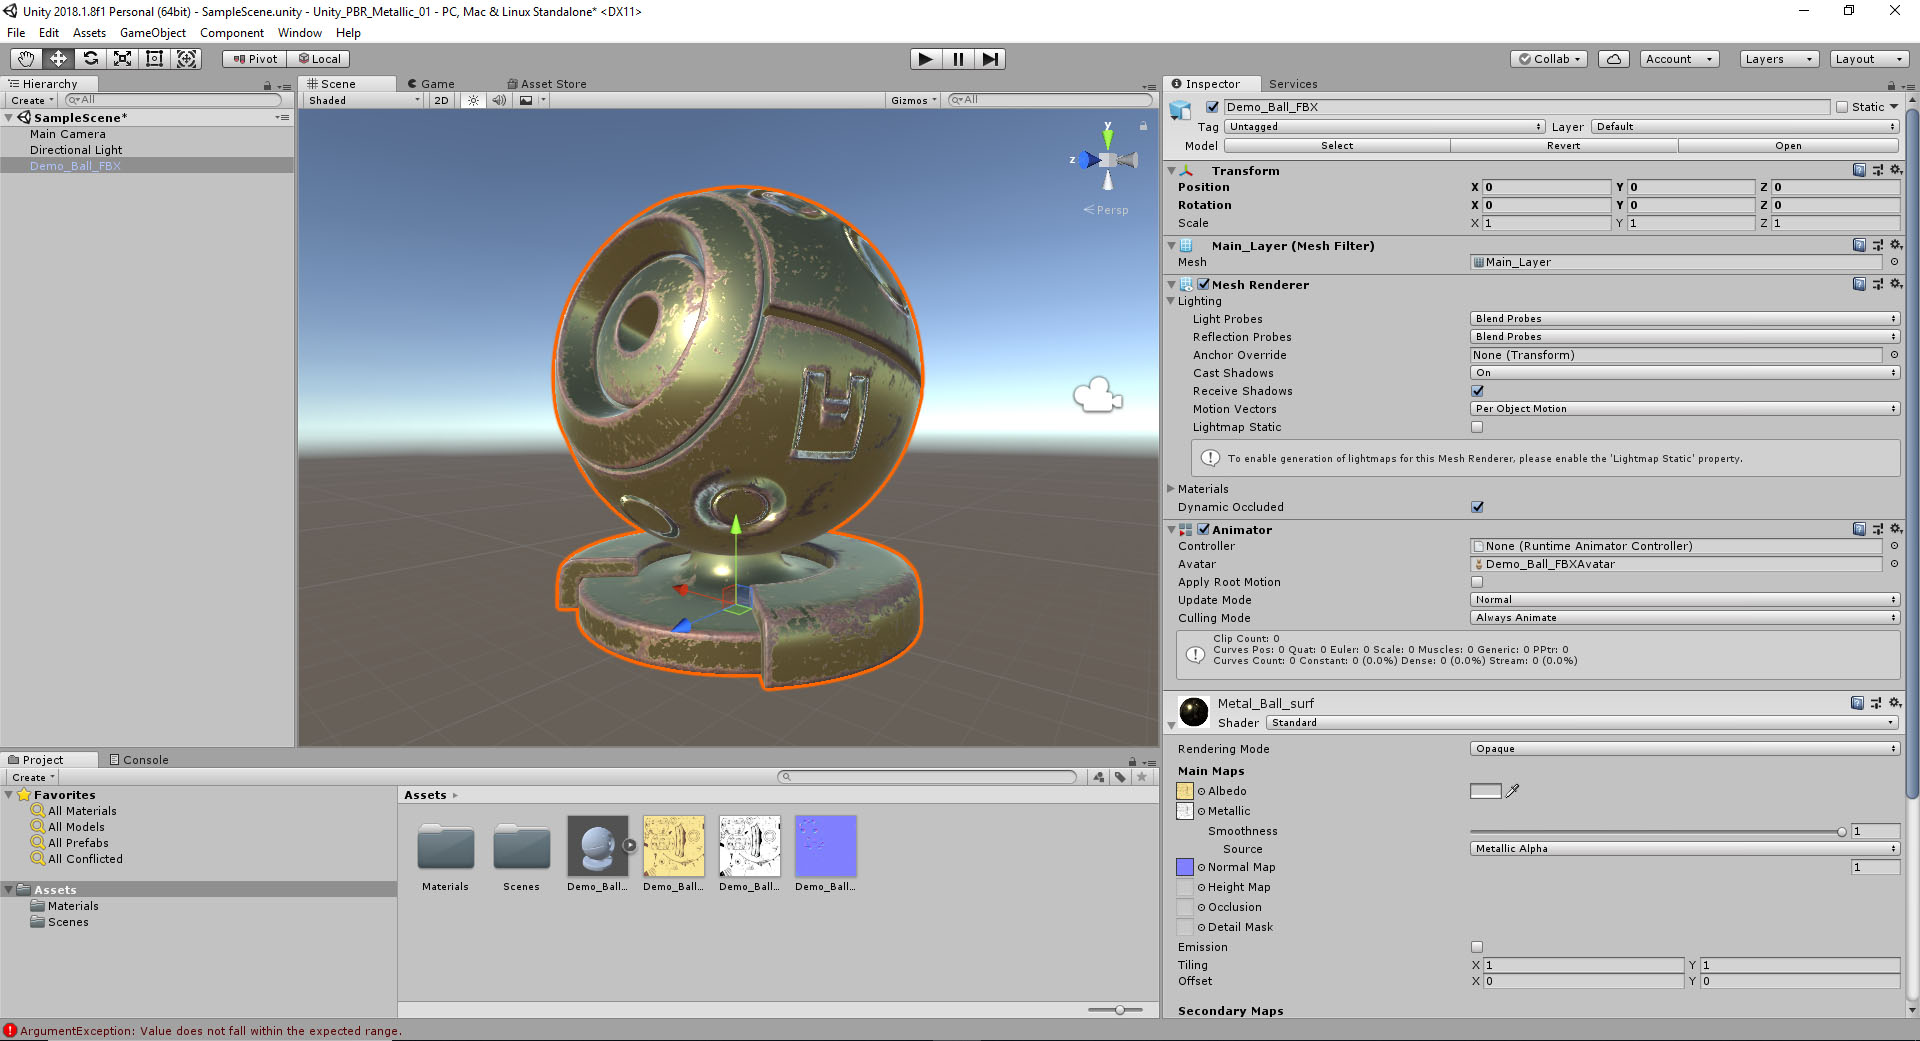Select the Scale tool

click(x=123, y=59)
